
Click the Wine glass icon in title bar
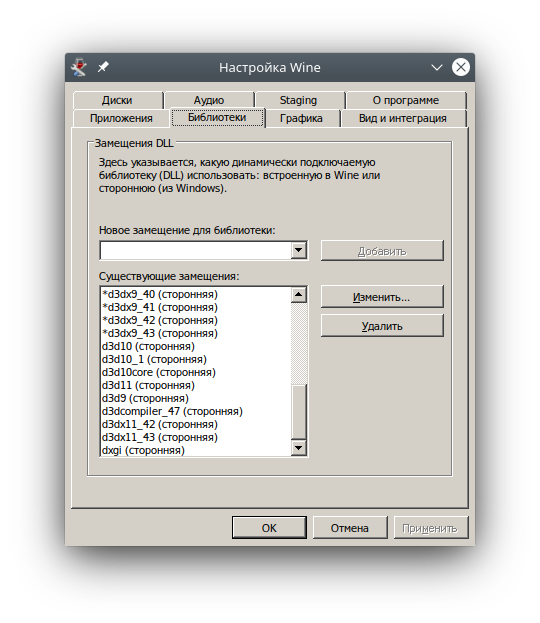click(79, 67)
